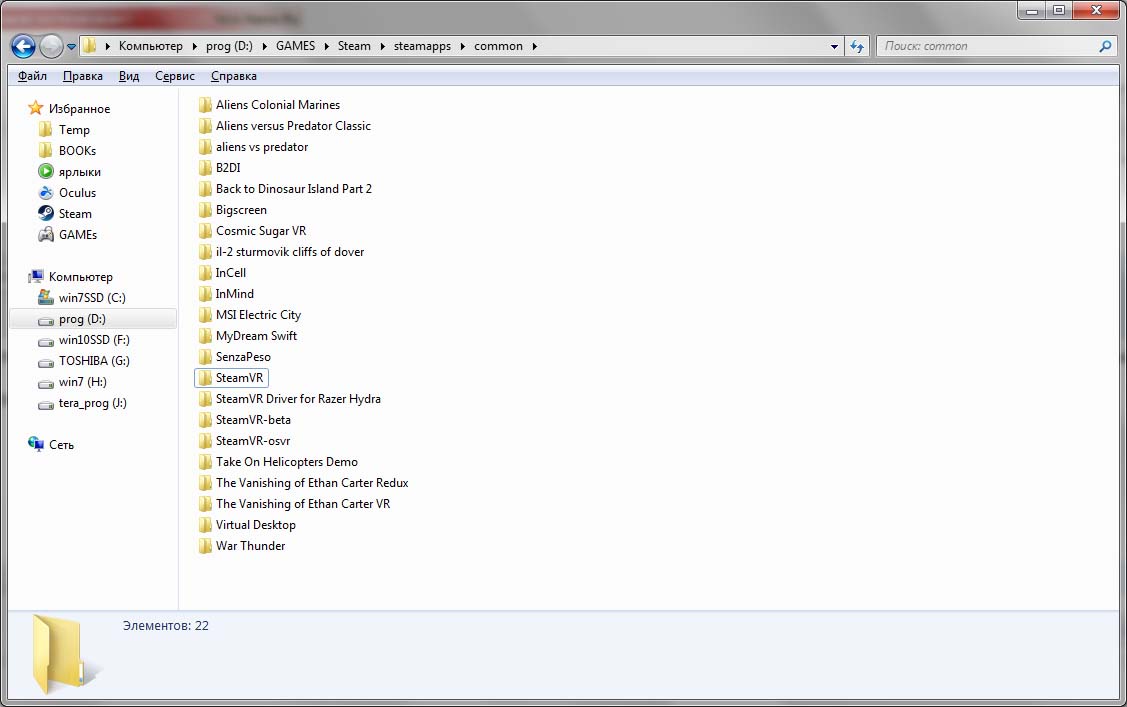Viewport: 1127px width, 707px height.
Task: Open the Правка menu
Action: click(83, 76)
